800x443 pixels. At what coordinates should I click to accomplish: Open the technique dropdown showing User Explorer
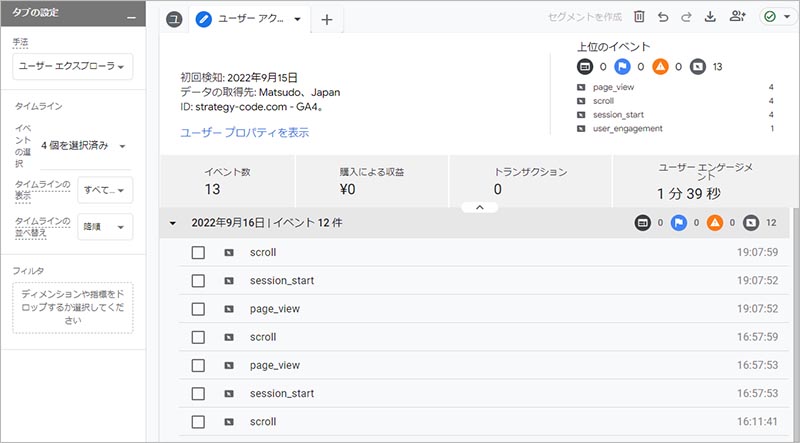click(x=73, y=68)
